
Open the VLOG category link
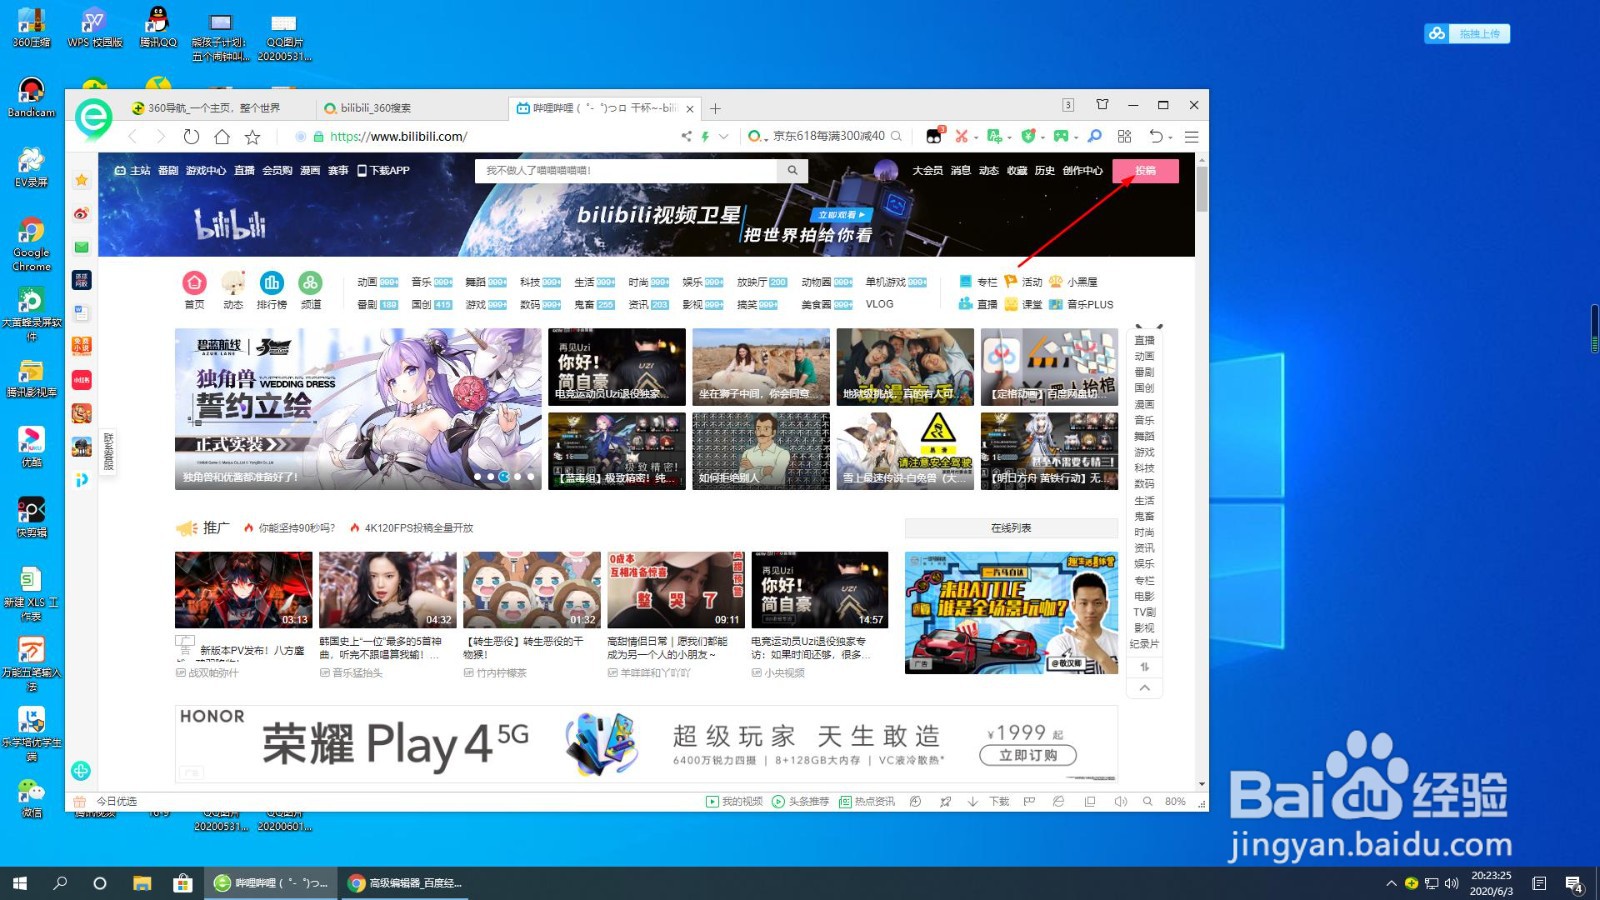(880, 304)
